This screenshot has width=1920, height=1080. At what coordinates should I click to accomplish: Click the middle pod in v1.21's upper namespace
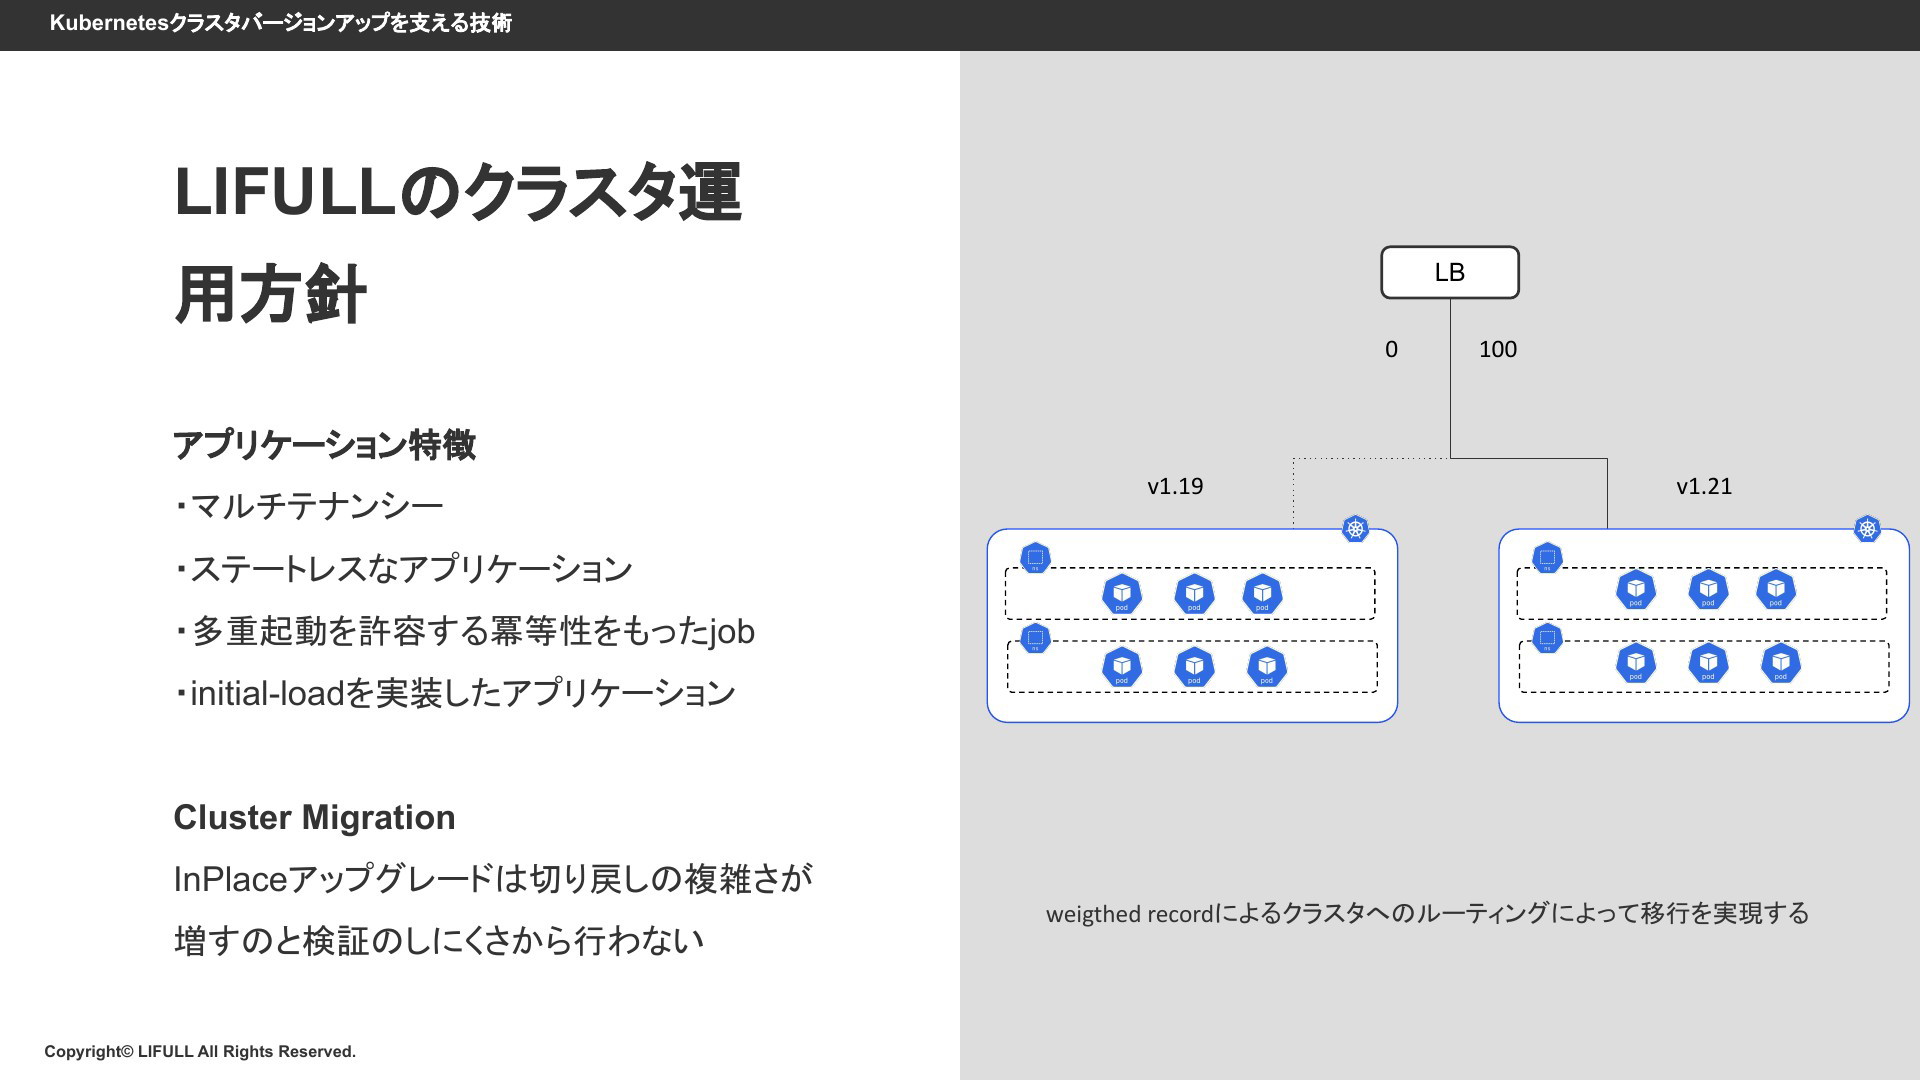[1708, 590]
